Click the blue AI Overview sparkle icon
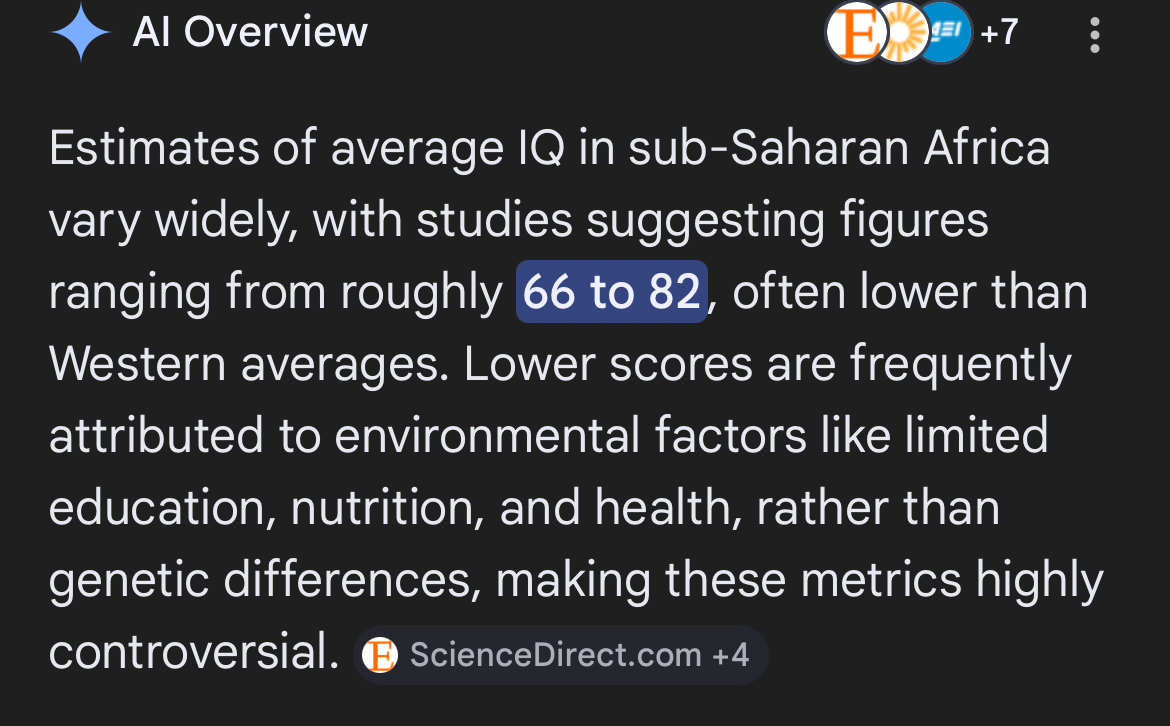The width and height of the screenshot is (1170, 726). click(x=81, y=32)
